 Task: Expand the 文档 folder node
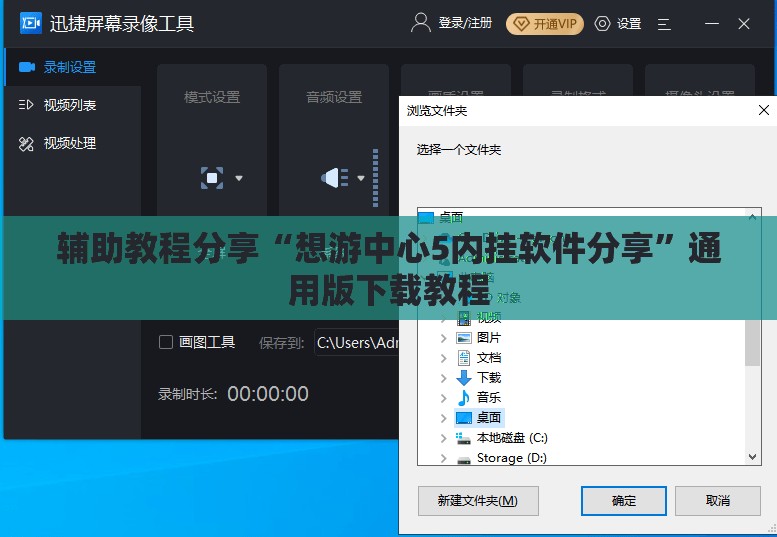click(x=444, y=358)
